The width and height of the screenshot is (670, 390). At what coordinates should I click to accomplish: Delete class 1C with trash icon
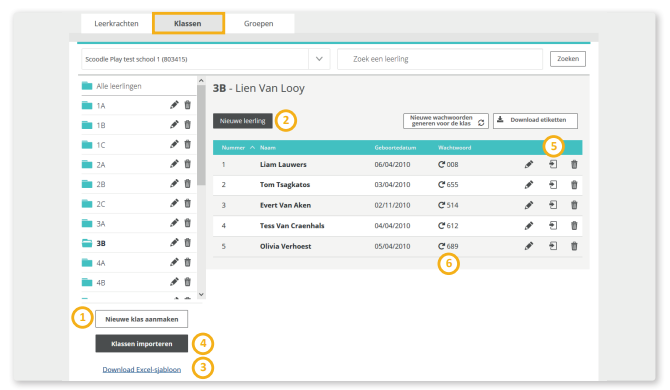(x=188, y=144)
